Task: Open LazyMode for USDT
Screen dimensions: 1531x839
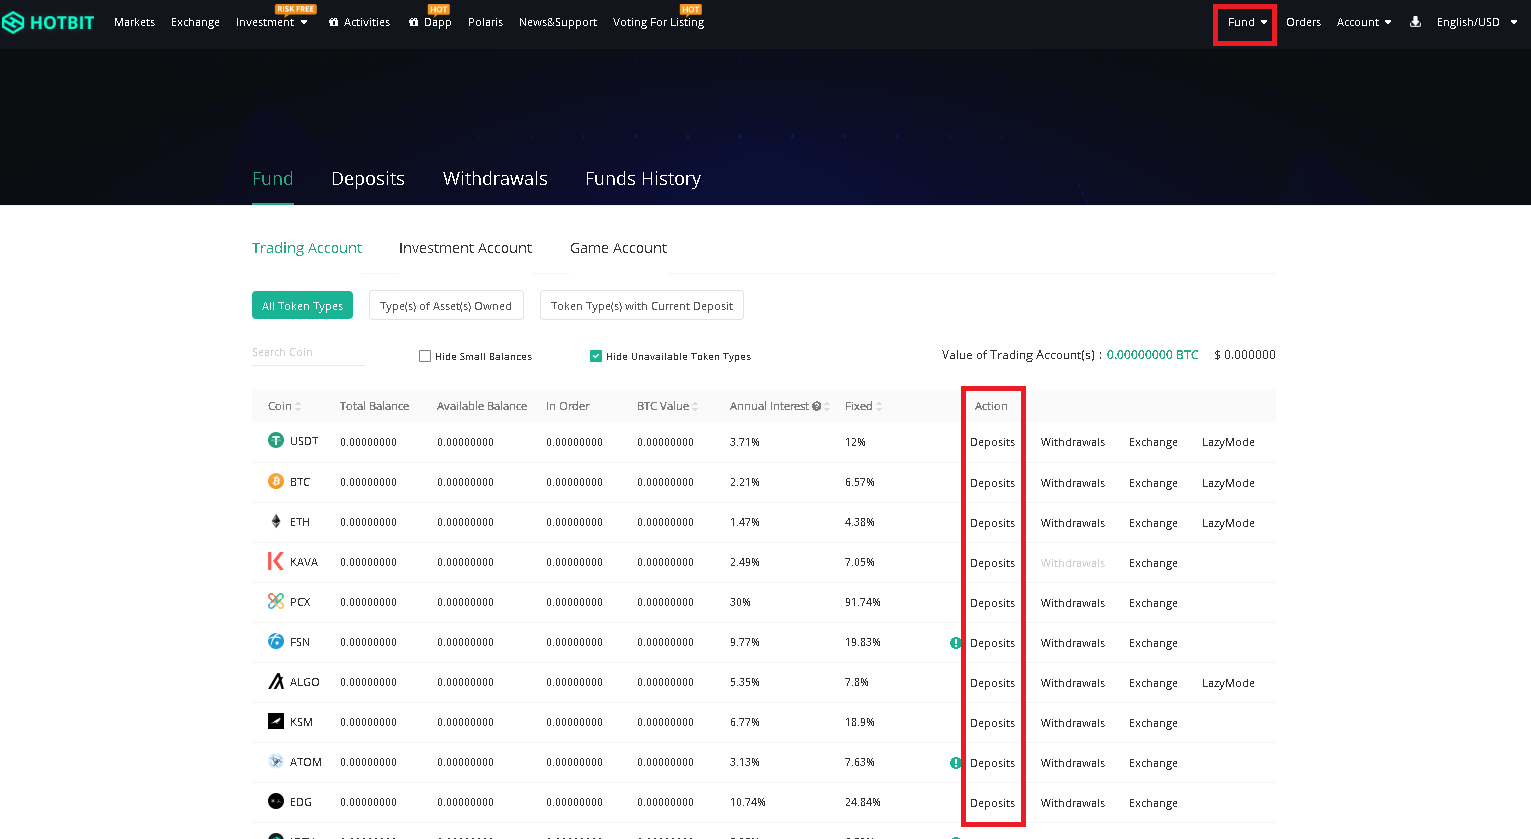Action: click(x=1228, y=442)
